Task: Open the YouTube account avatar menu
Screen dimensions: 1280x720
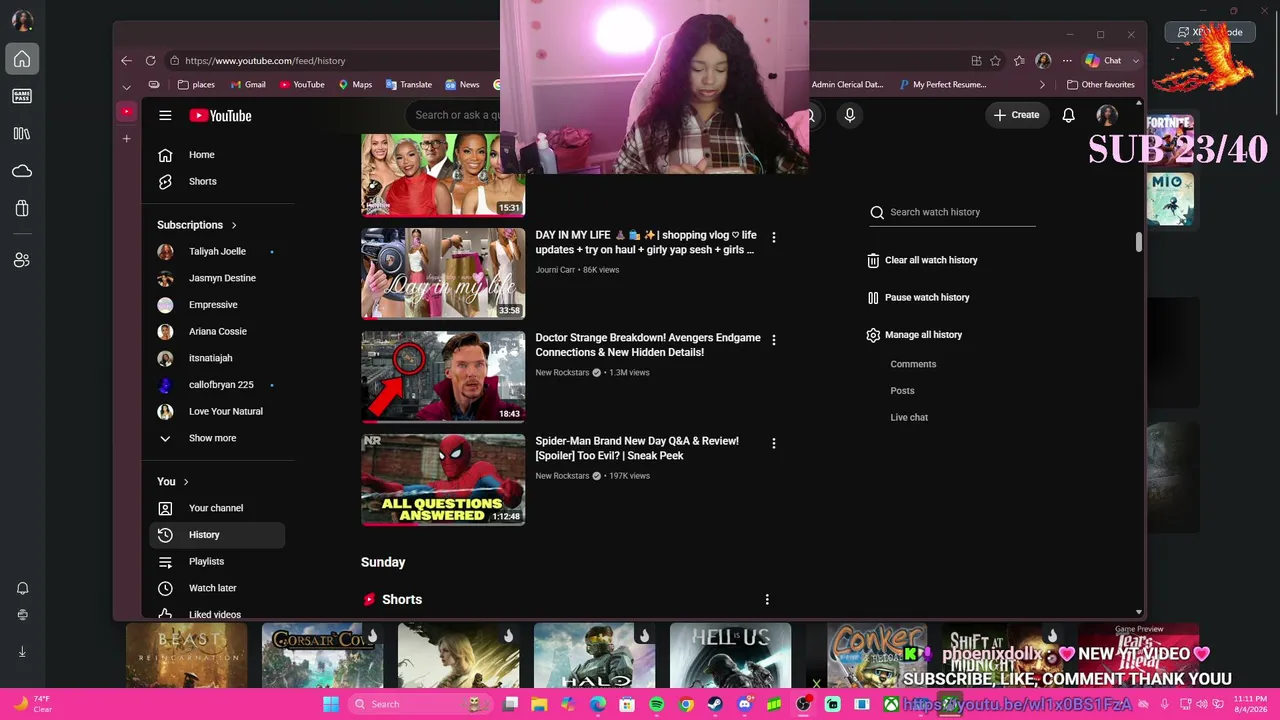Action: [1106, 115]
